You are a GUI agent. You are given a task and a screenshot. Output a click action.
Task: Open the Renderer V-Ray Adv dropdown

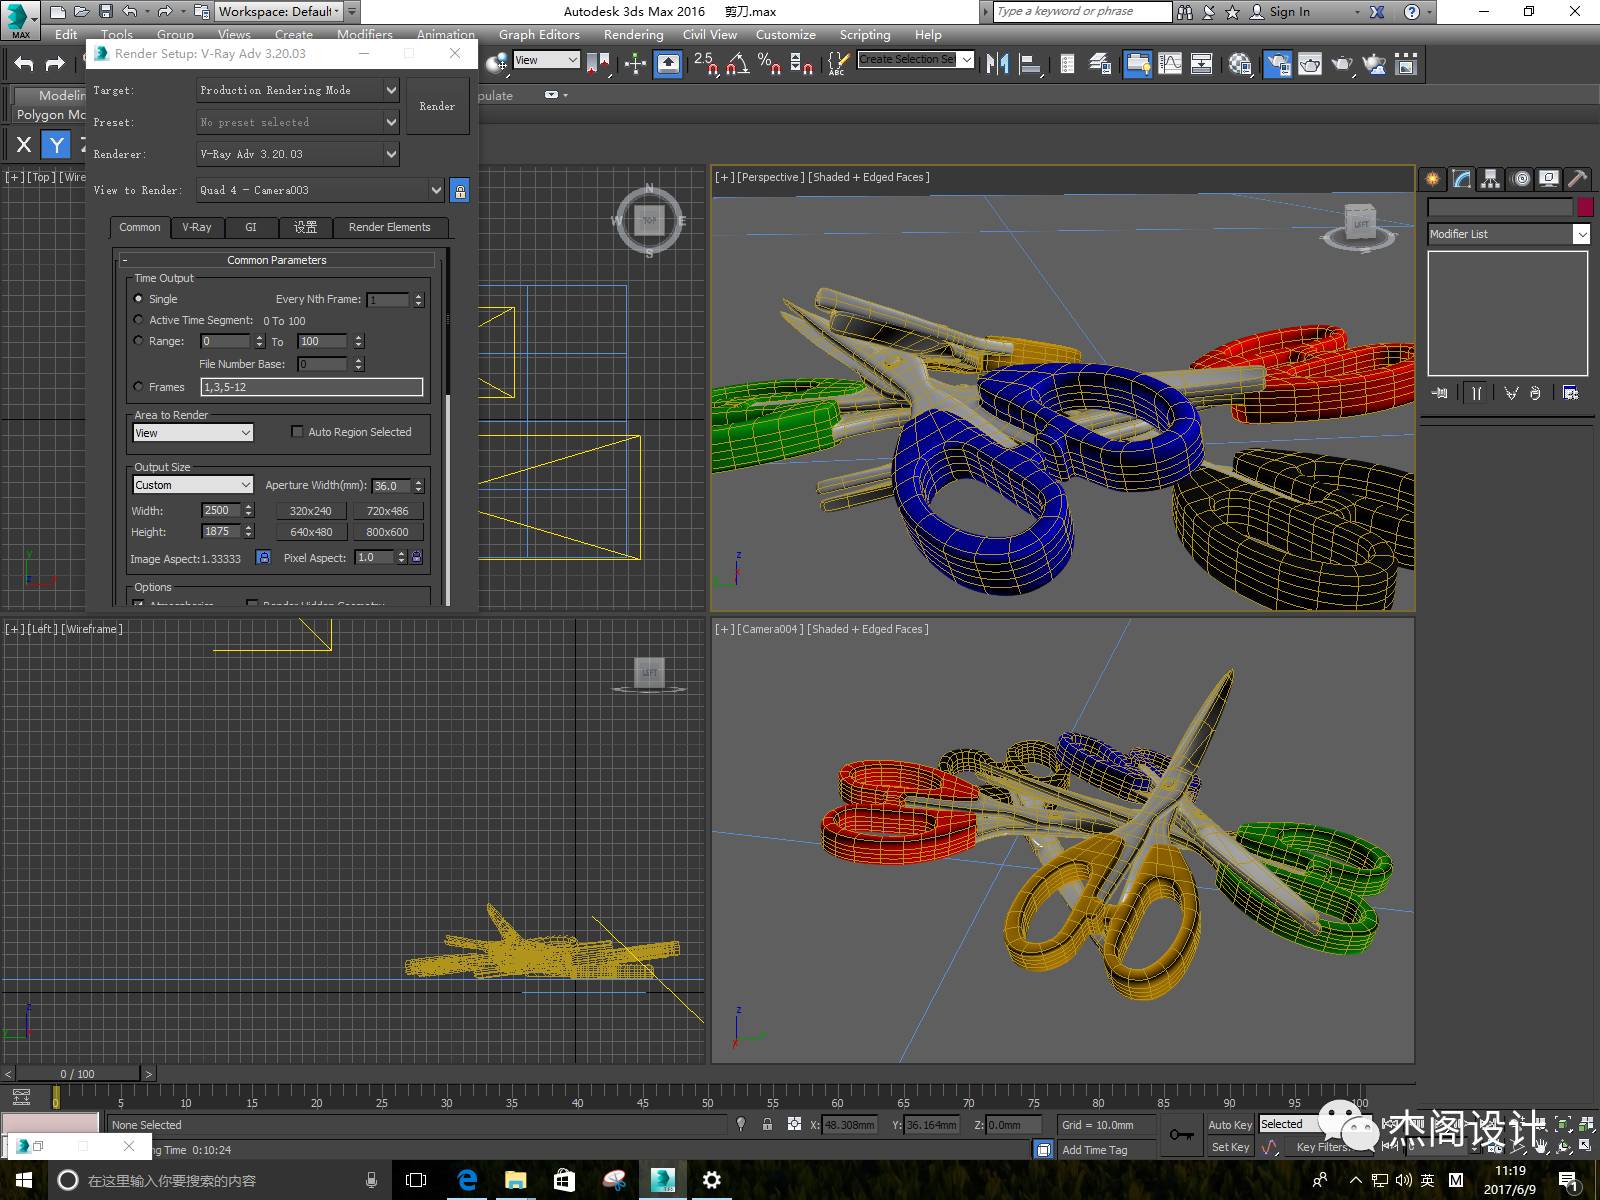point(298,154)
